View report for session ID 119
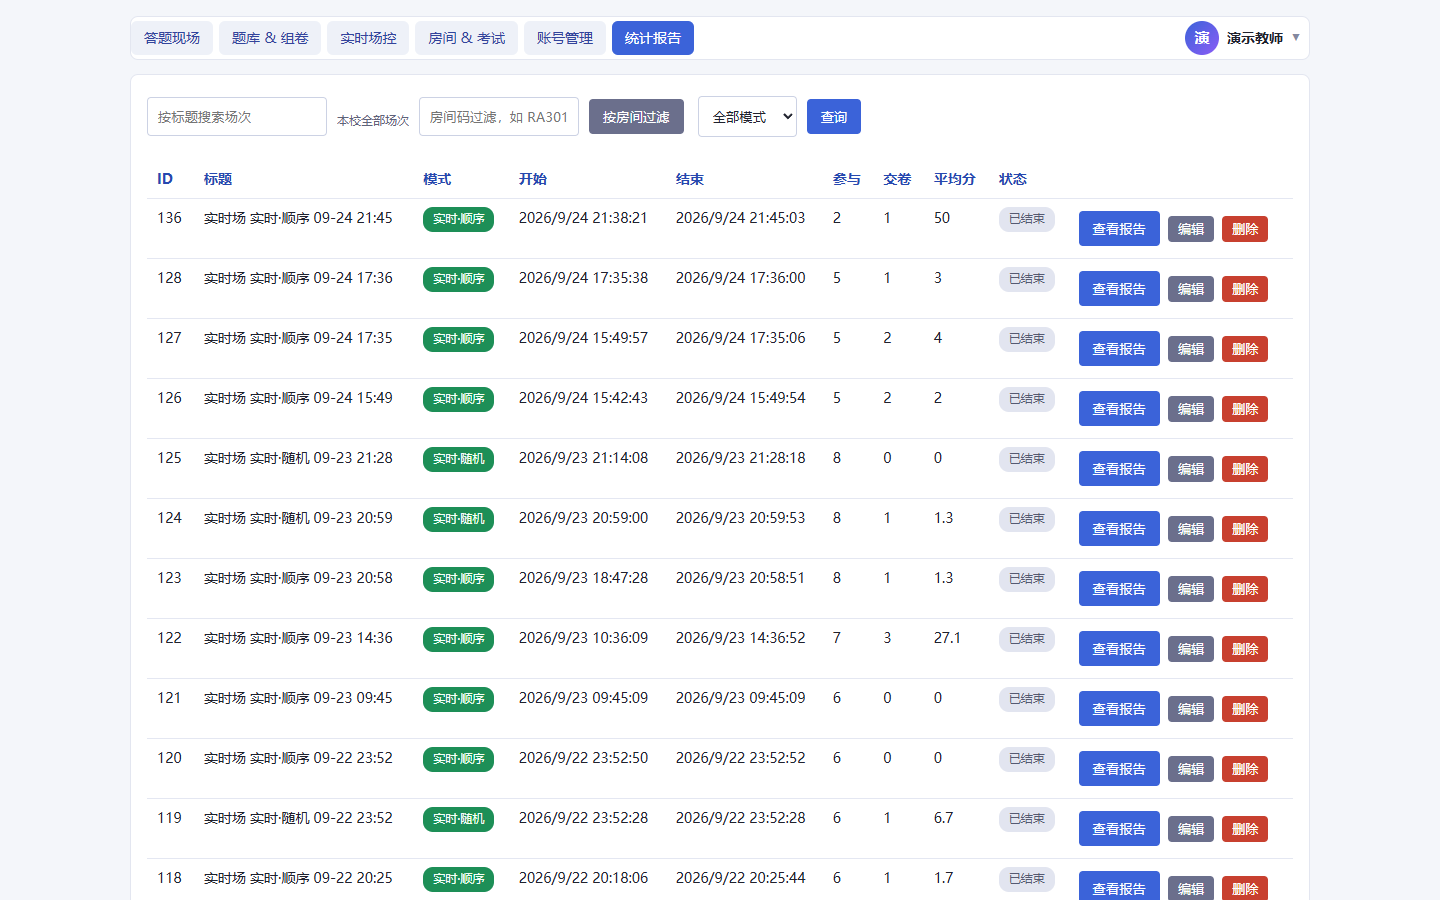The height and width of the screenshot is (900, 1440). [x=1119, y=829]
